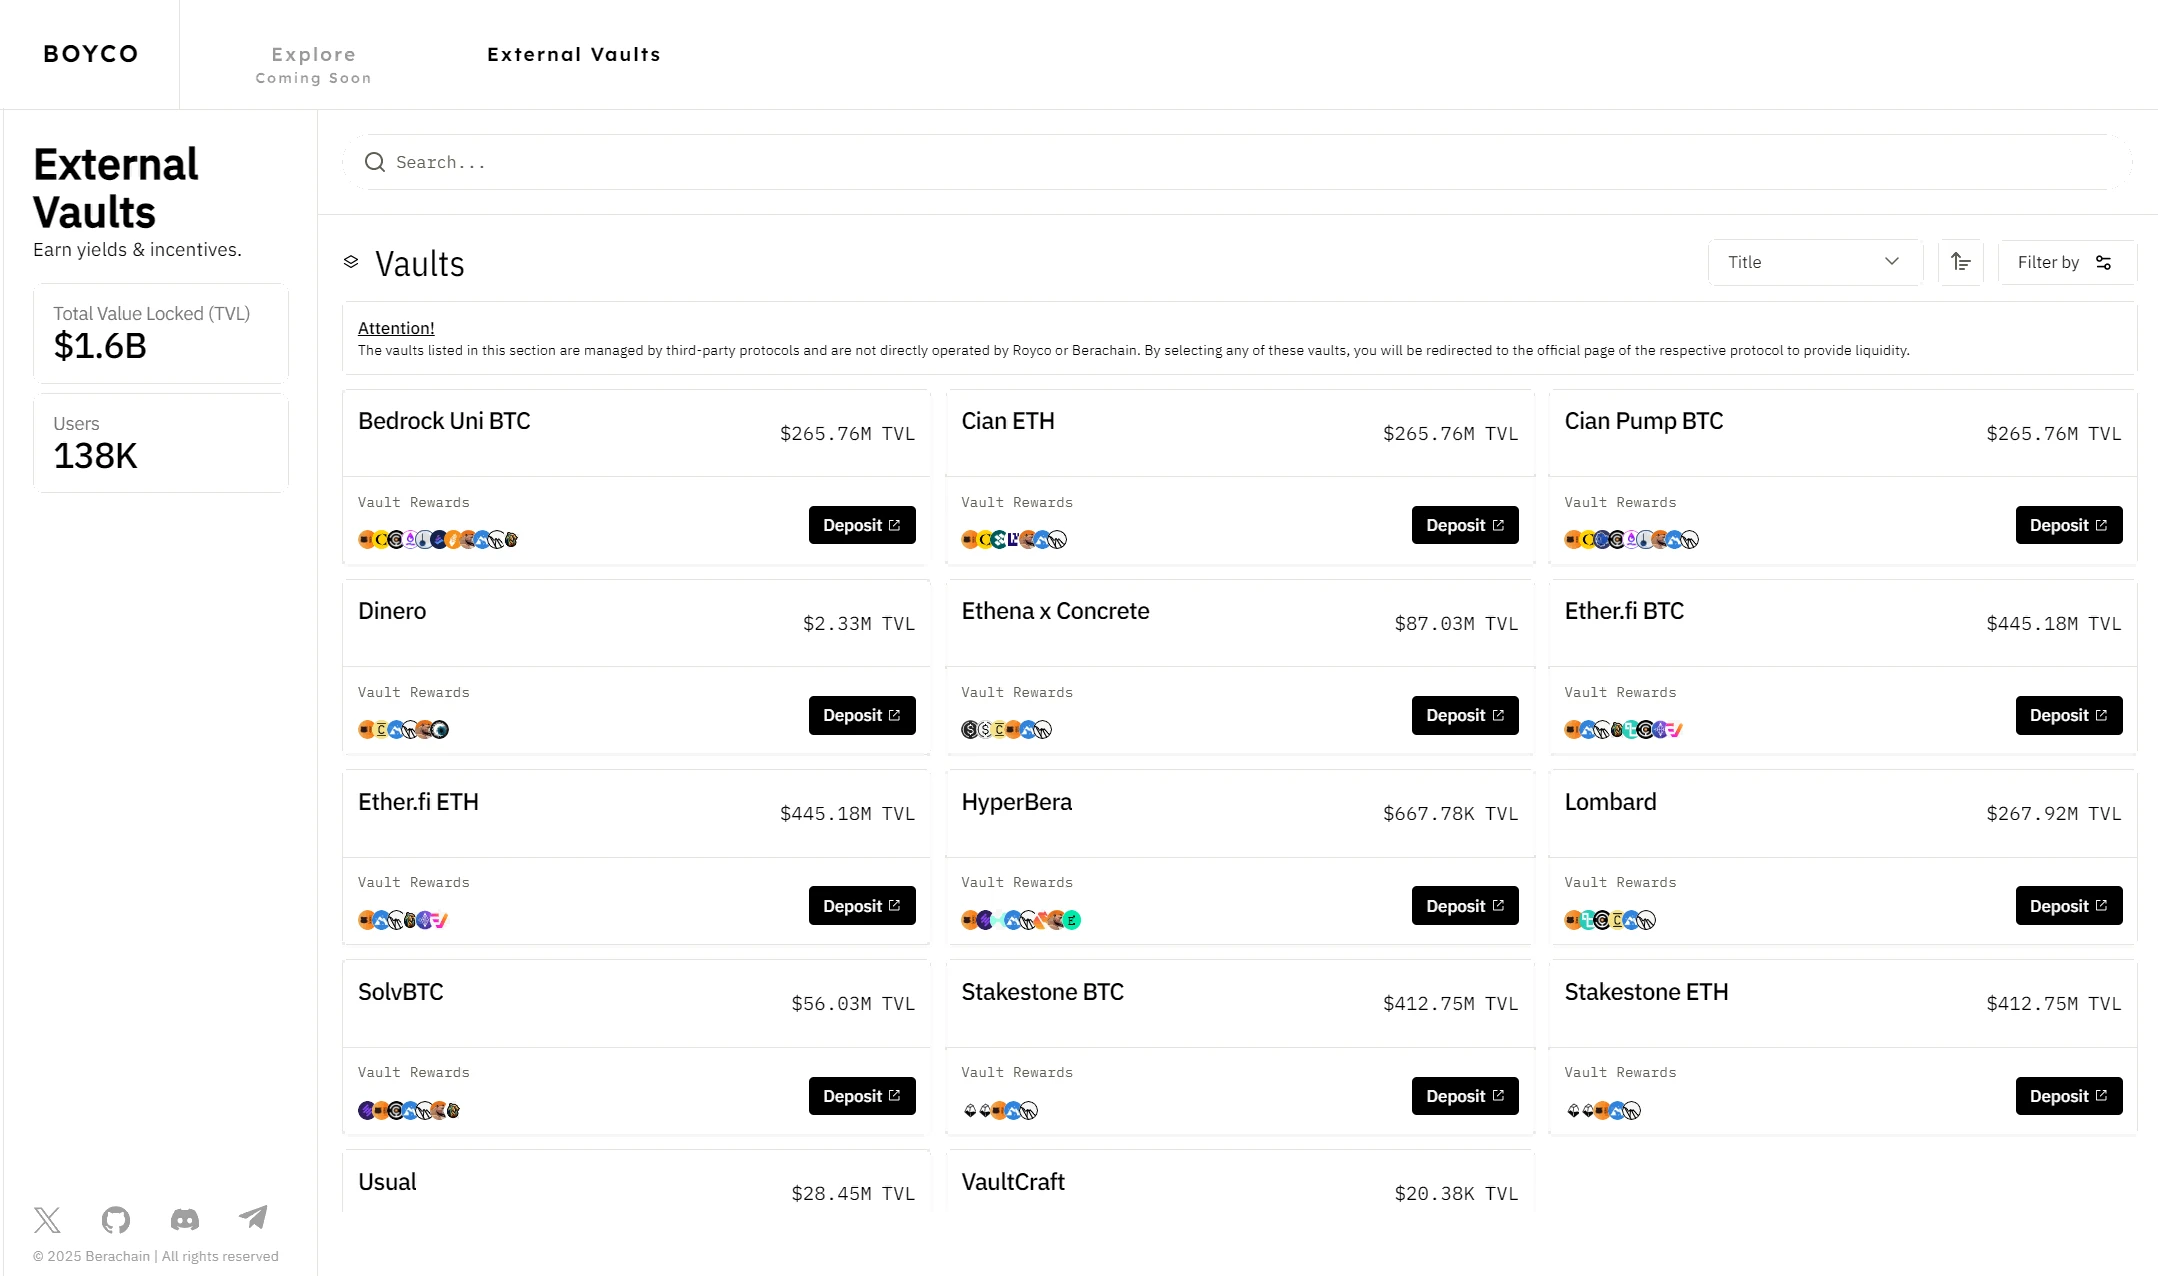Click the $20.38K TVL value on VaultCraft
Viewport: 2158px width, 1276px height.
[x=1456, y=1194]
